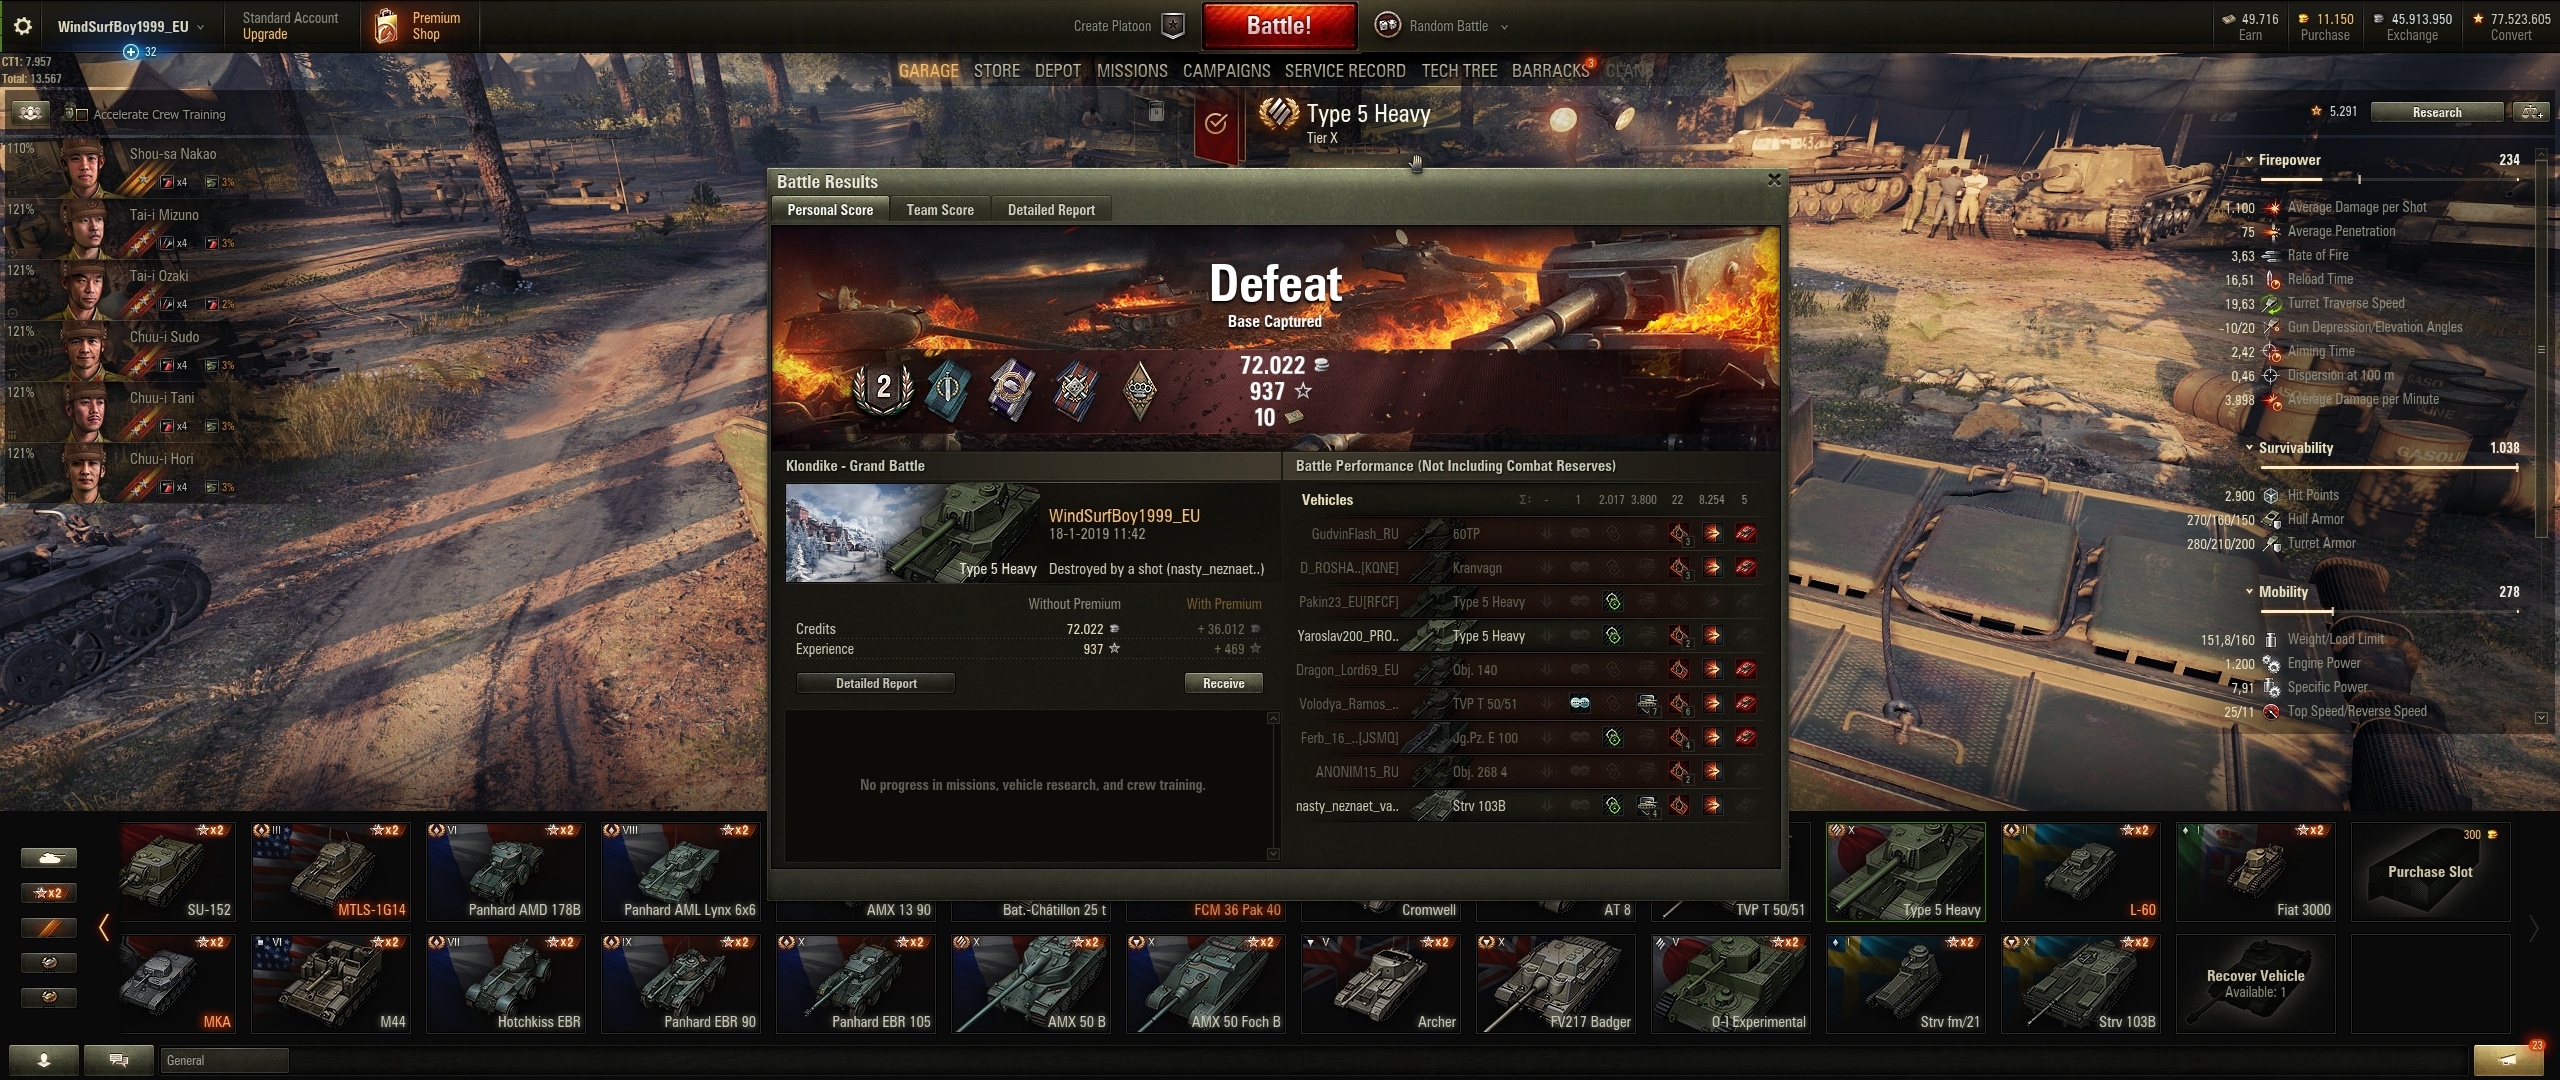Toggle the x2 bonus carousel filter
Image resolution: width=2560 pixels, height=1080 pixels.
click(x=48, y=893)
